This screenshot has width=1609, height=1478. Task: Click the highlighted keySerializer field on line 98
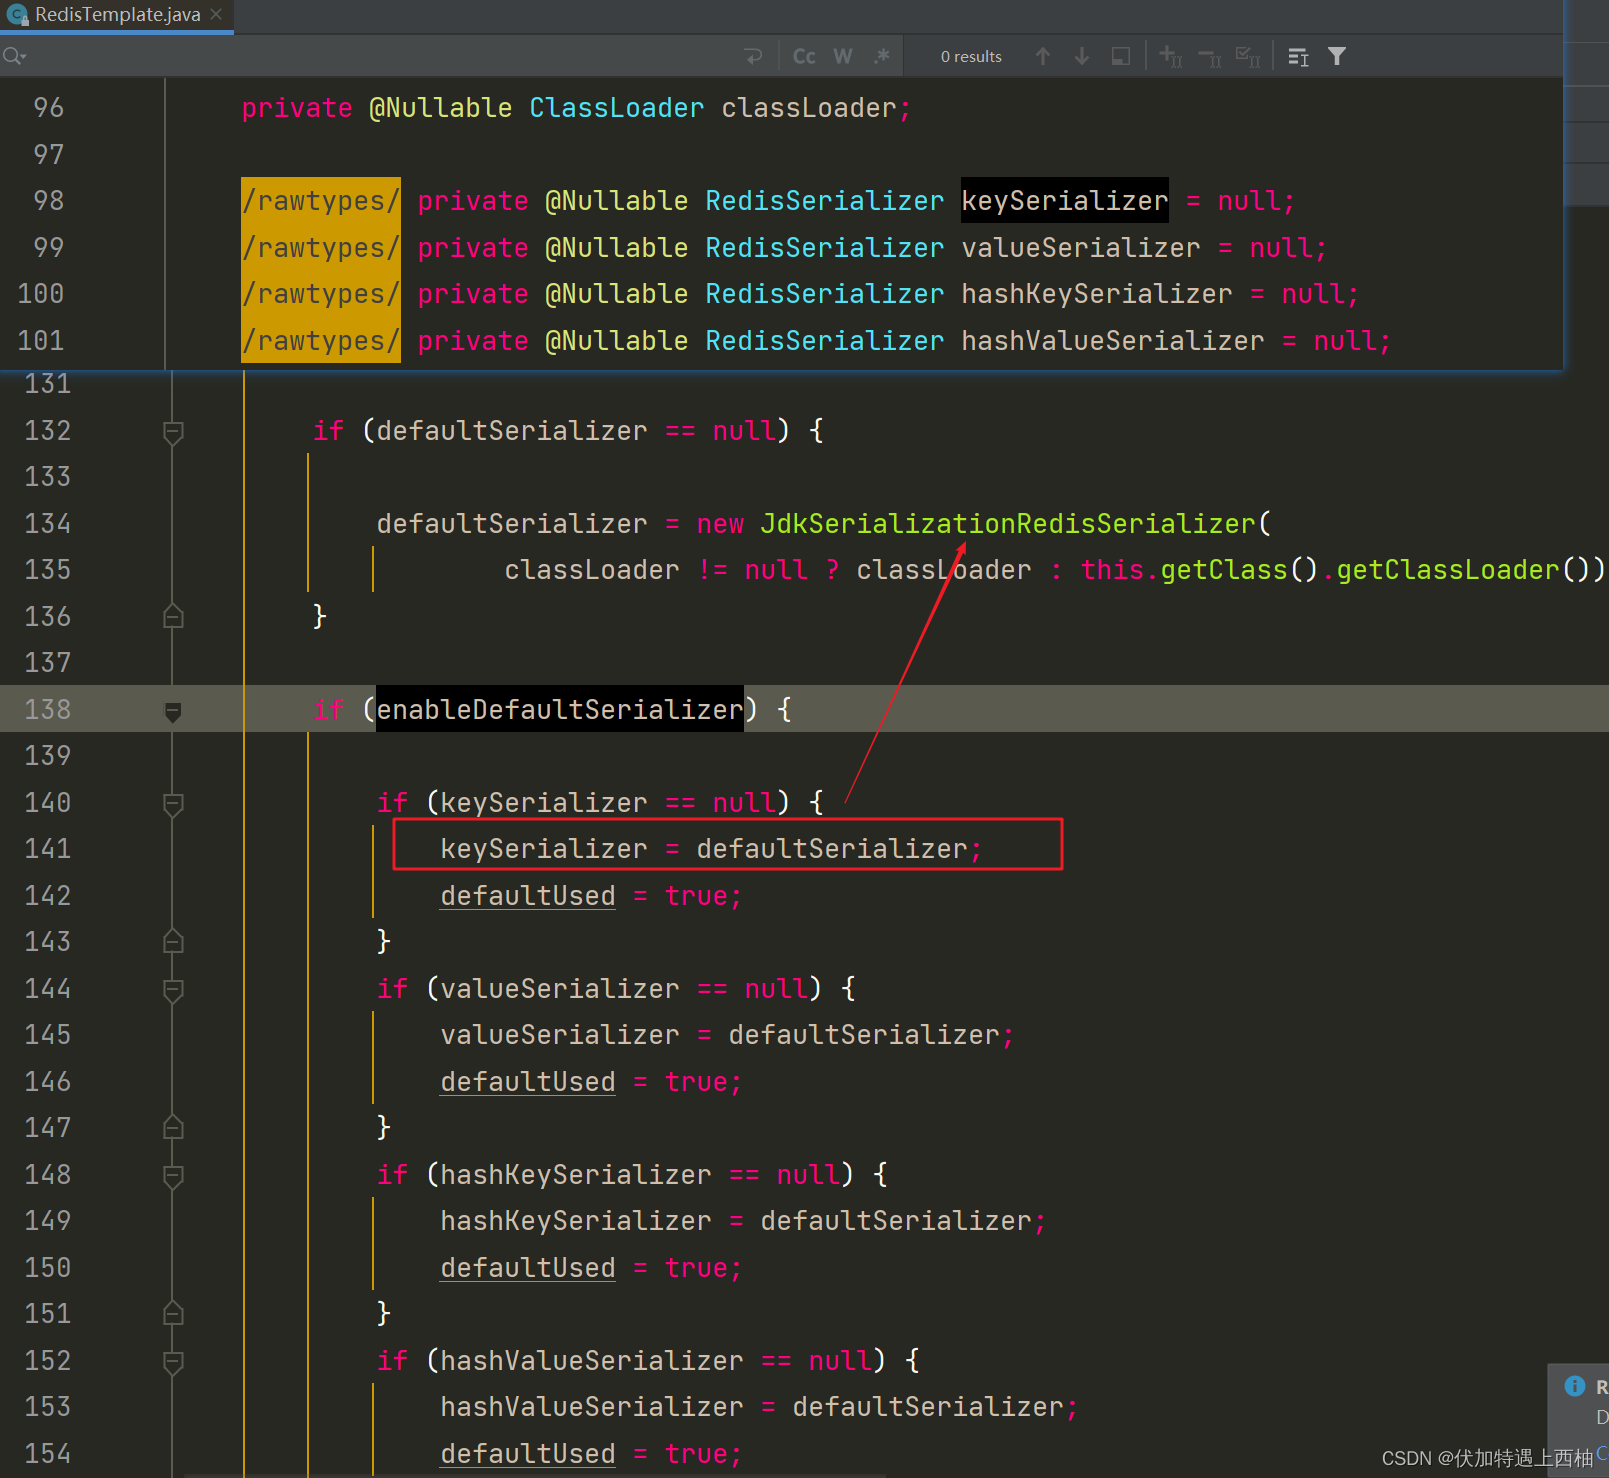1064,200
